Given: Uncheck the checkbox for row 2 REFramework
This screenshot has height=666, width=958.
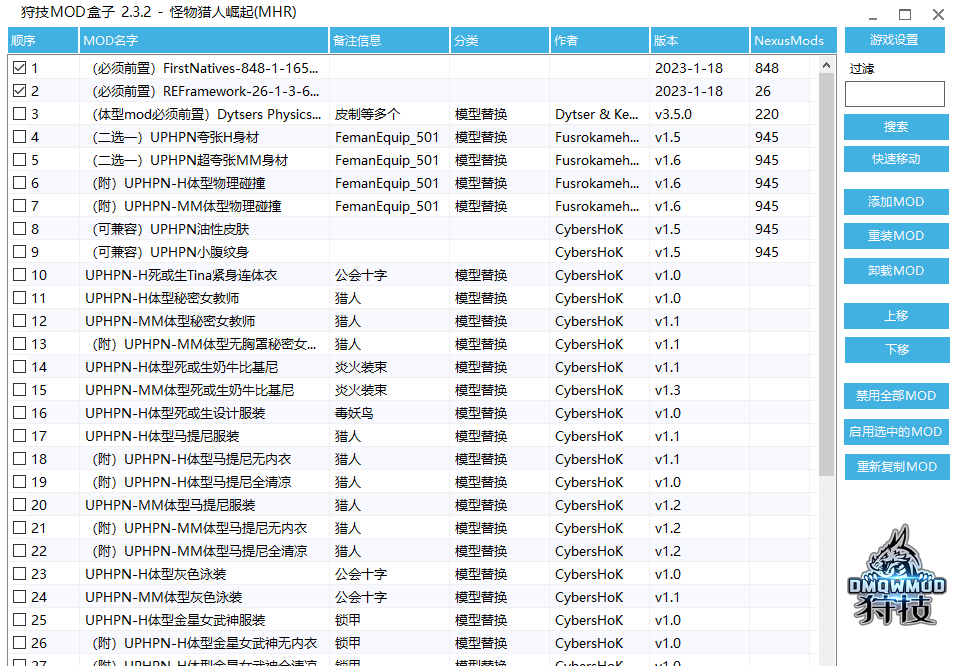Looking at the screenshot, I should click(20, 91).
